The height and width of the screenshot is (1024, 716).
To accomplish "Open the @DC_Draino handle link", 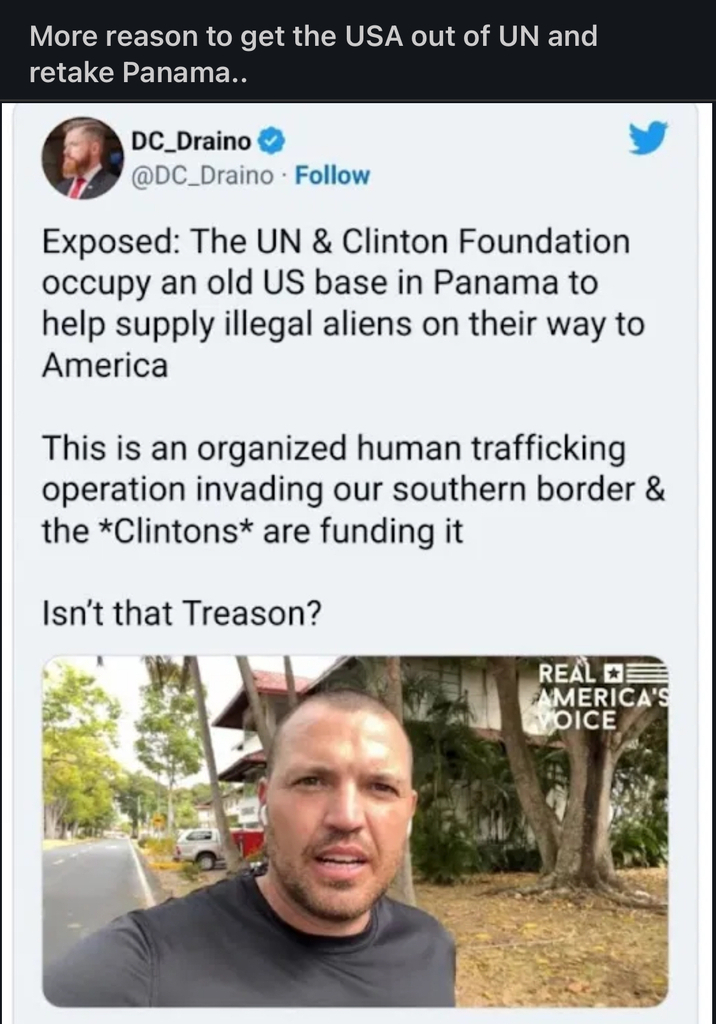I will [203, 176].
